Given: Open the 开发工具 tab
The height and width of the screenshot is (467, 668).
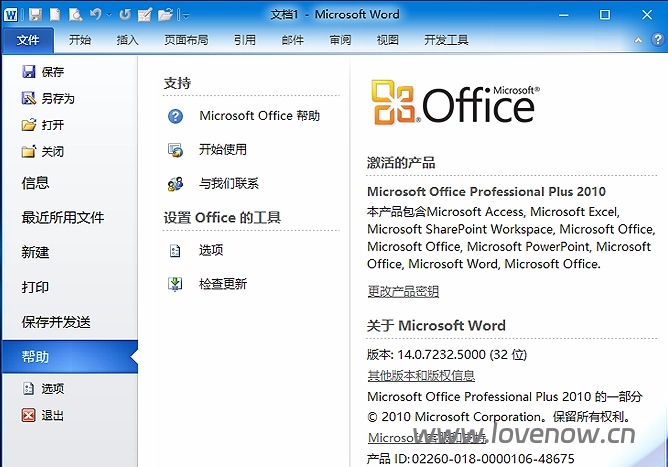Looking at the screenshot, I should (446, 40).
